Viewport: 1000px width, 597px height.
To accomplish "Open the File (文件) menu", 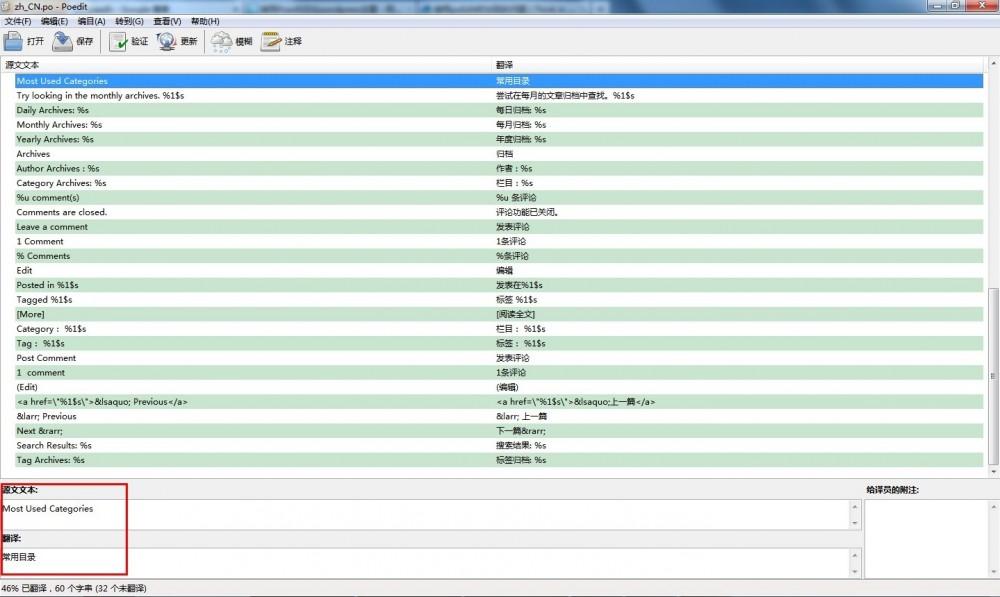I will point(18,21).
